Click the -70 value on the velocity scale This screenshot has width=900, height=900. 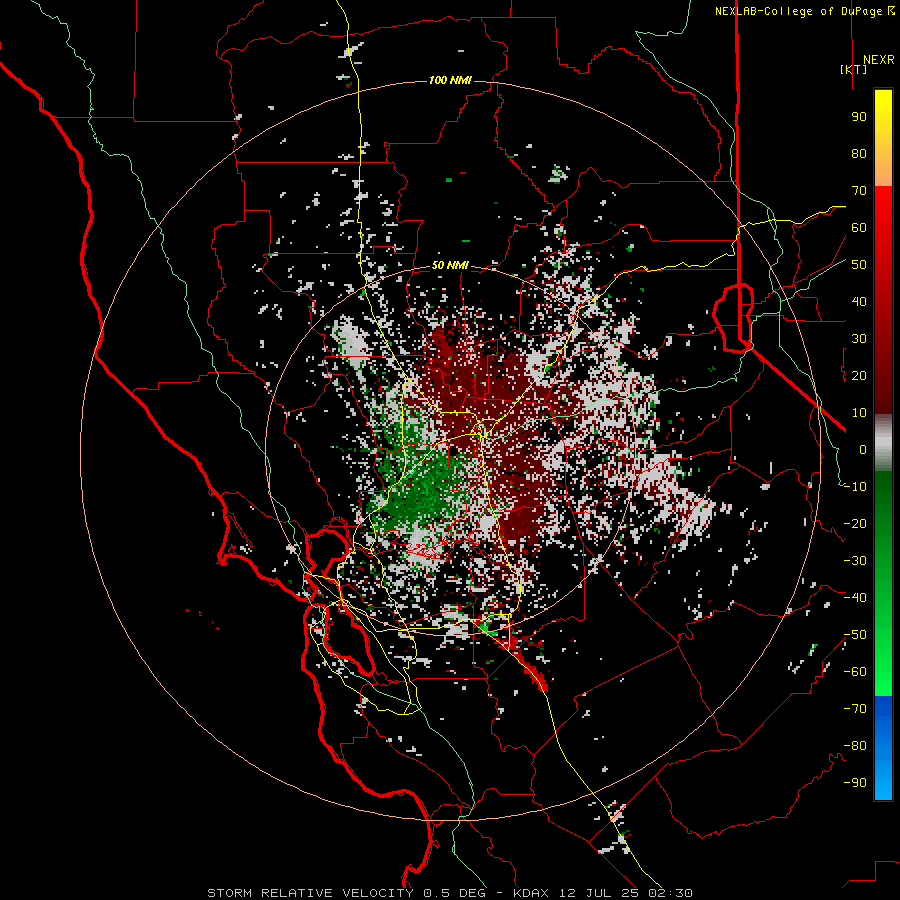(x=855, y=709)
